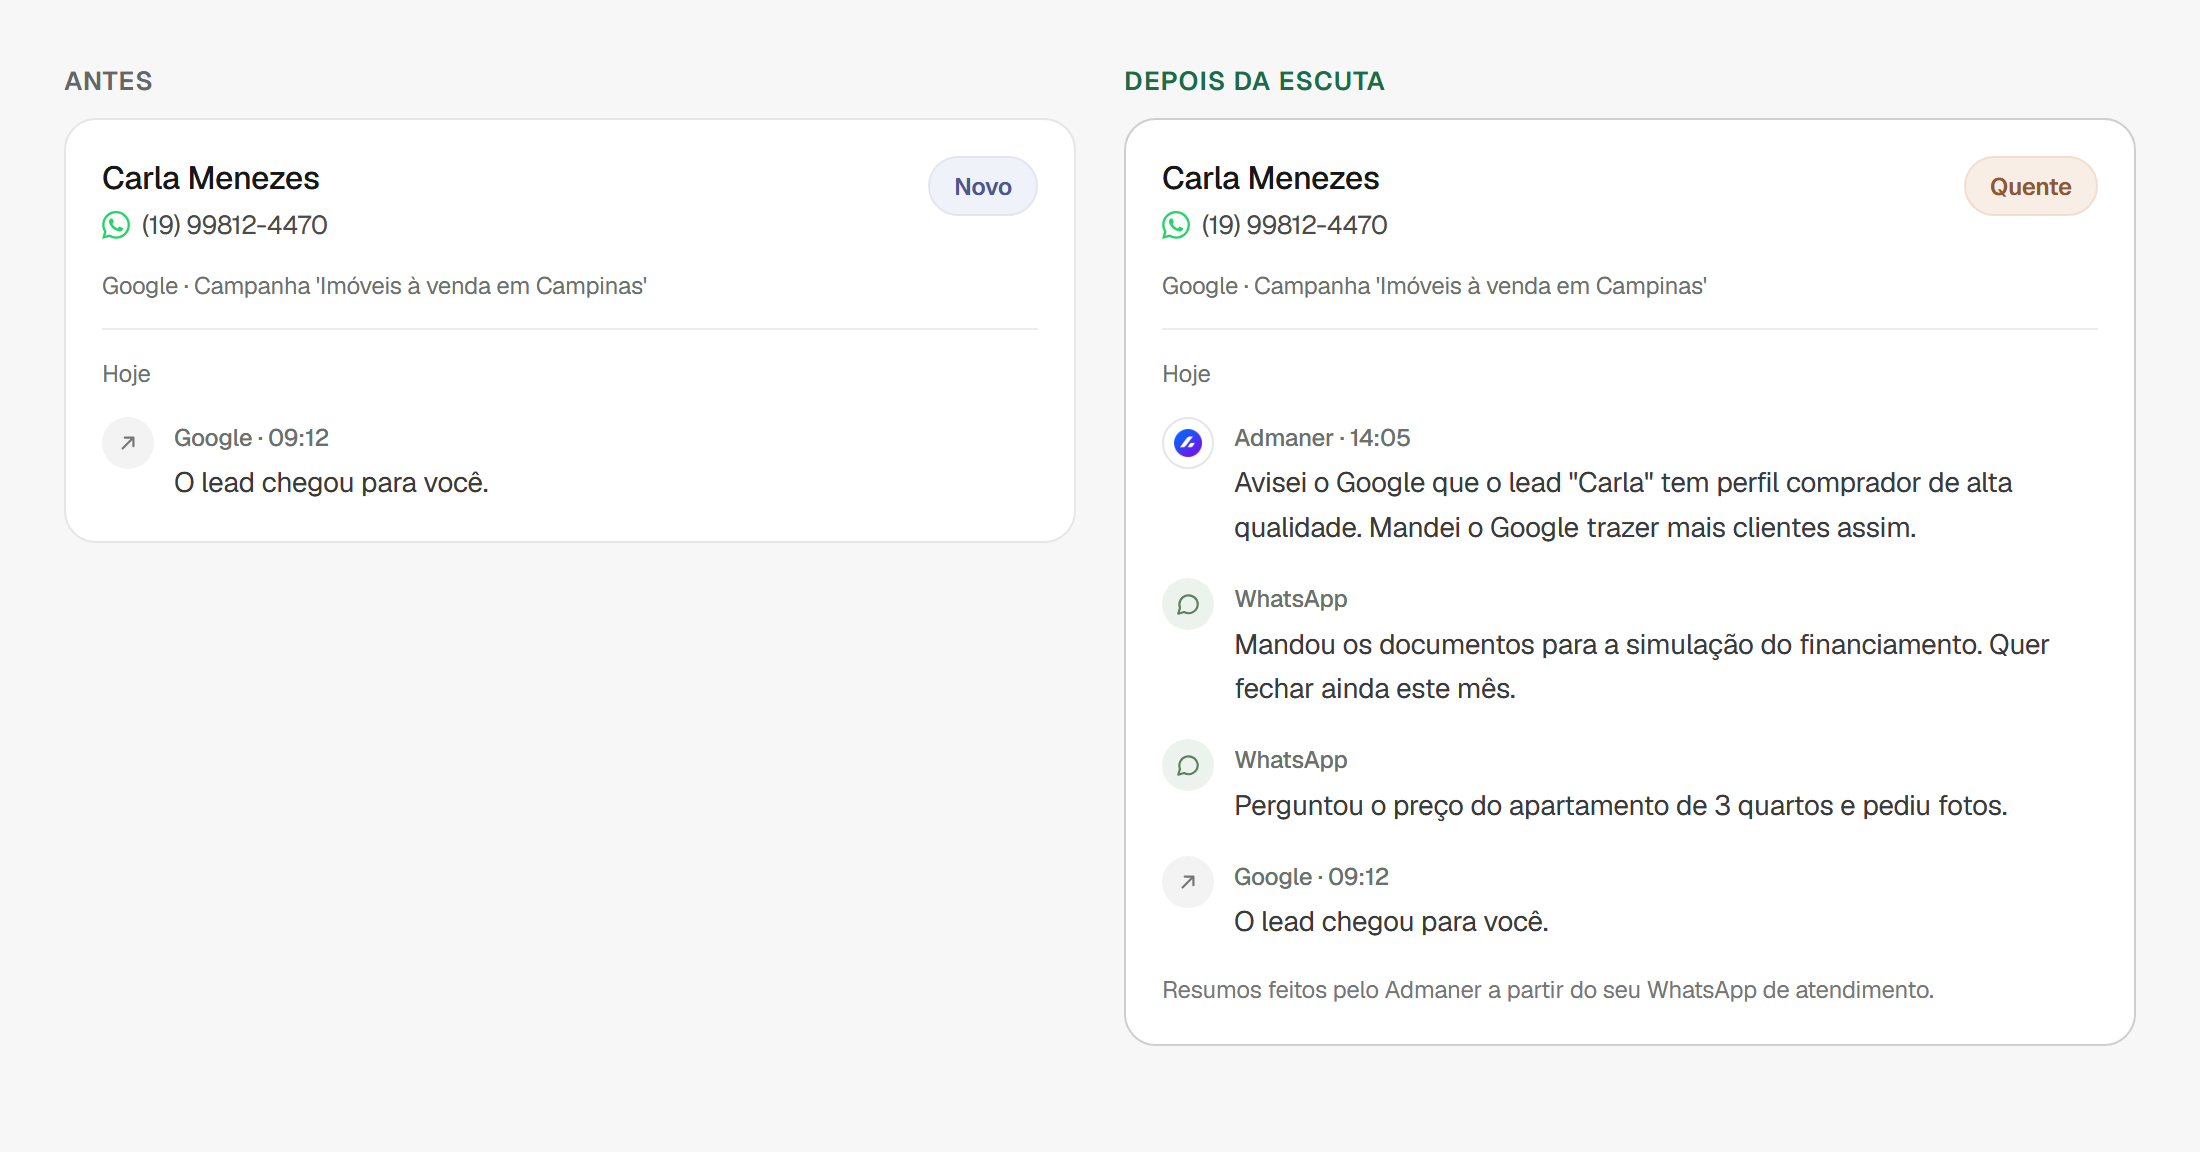
Task: Click the Hoje label in ANTES card
Action: pyautogui.click(x=127, y=374)
